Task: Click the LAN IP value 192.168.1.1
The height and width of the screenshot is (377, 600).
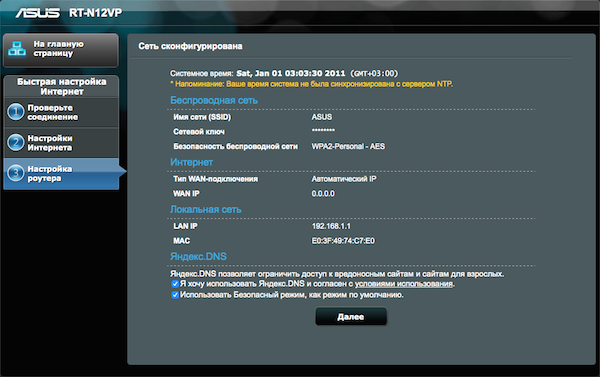Action: pos(331,226)
